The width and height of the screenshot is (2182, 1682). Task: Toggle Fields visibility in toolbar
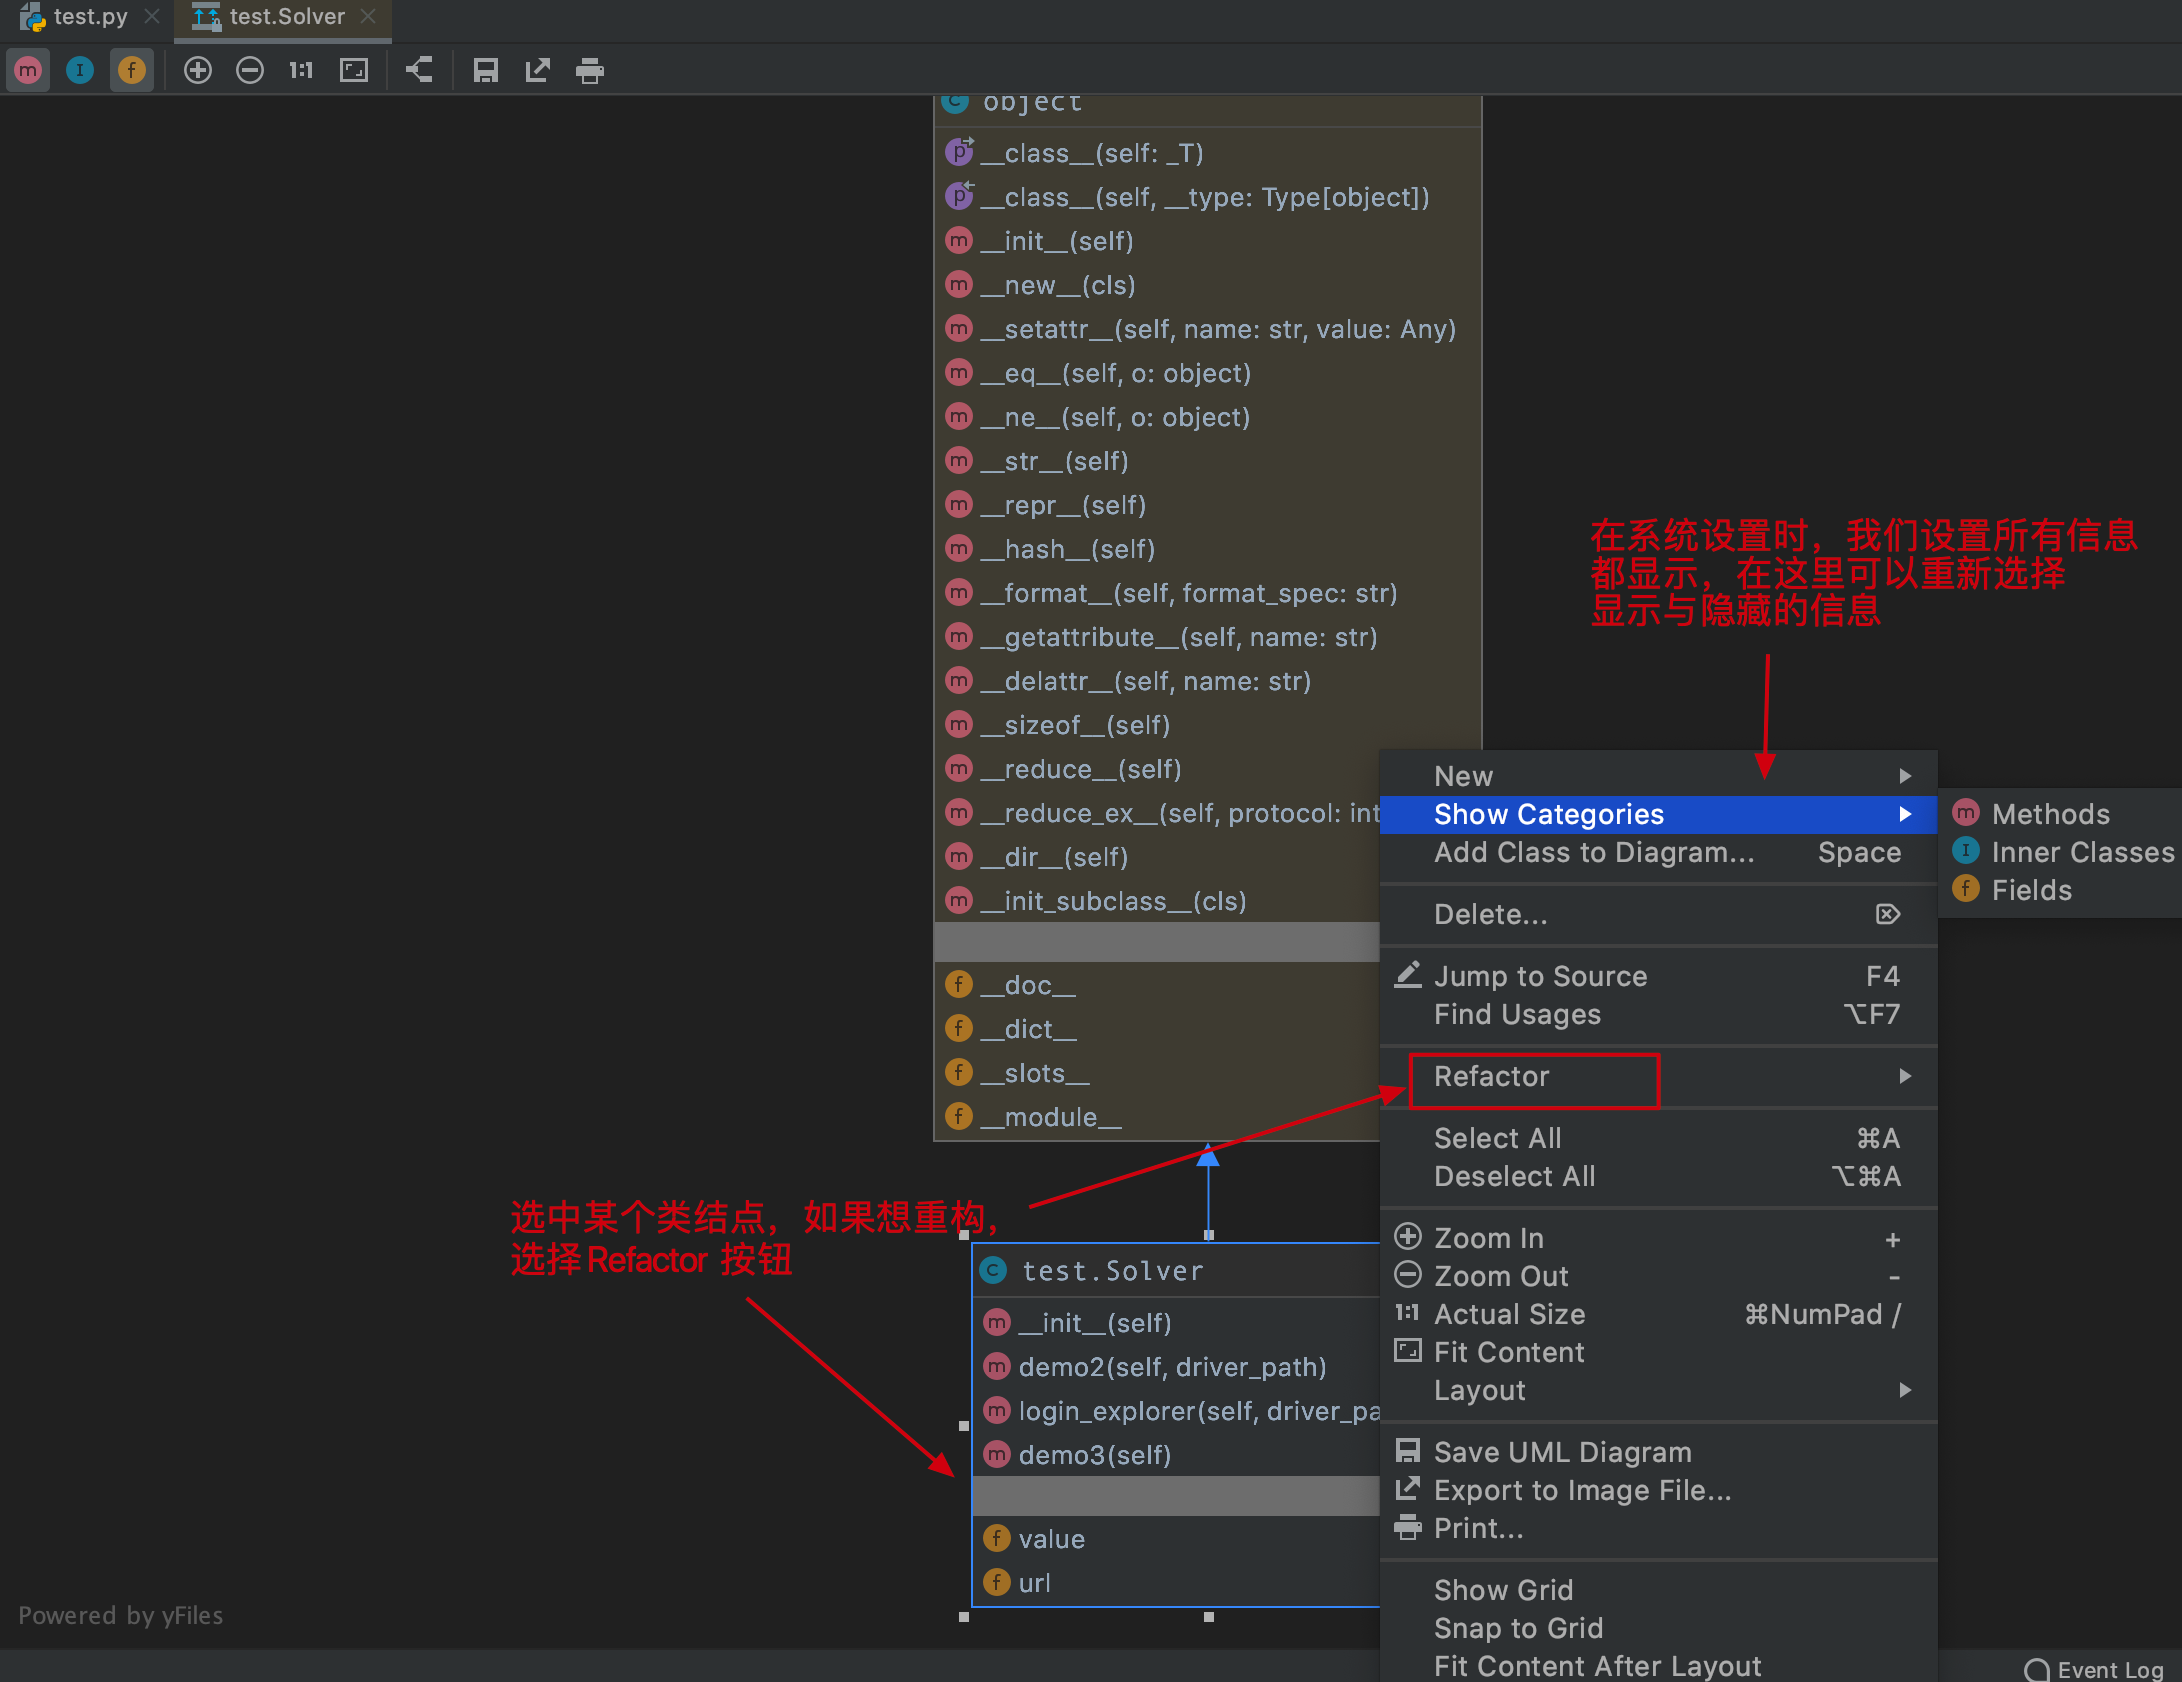point(132,70)
